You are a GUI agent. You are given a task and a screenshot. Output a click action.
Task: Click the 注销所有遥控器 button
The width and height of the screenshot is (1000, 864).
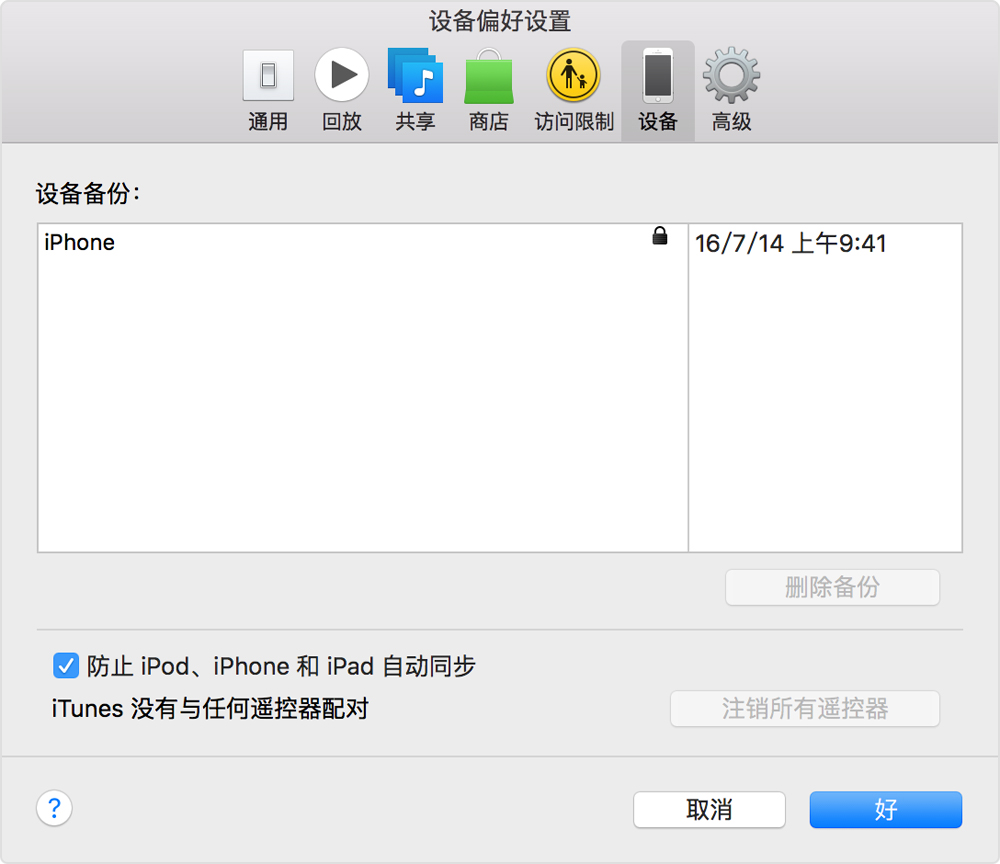click(x=805, y=708)
